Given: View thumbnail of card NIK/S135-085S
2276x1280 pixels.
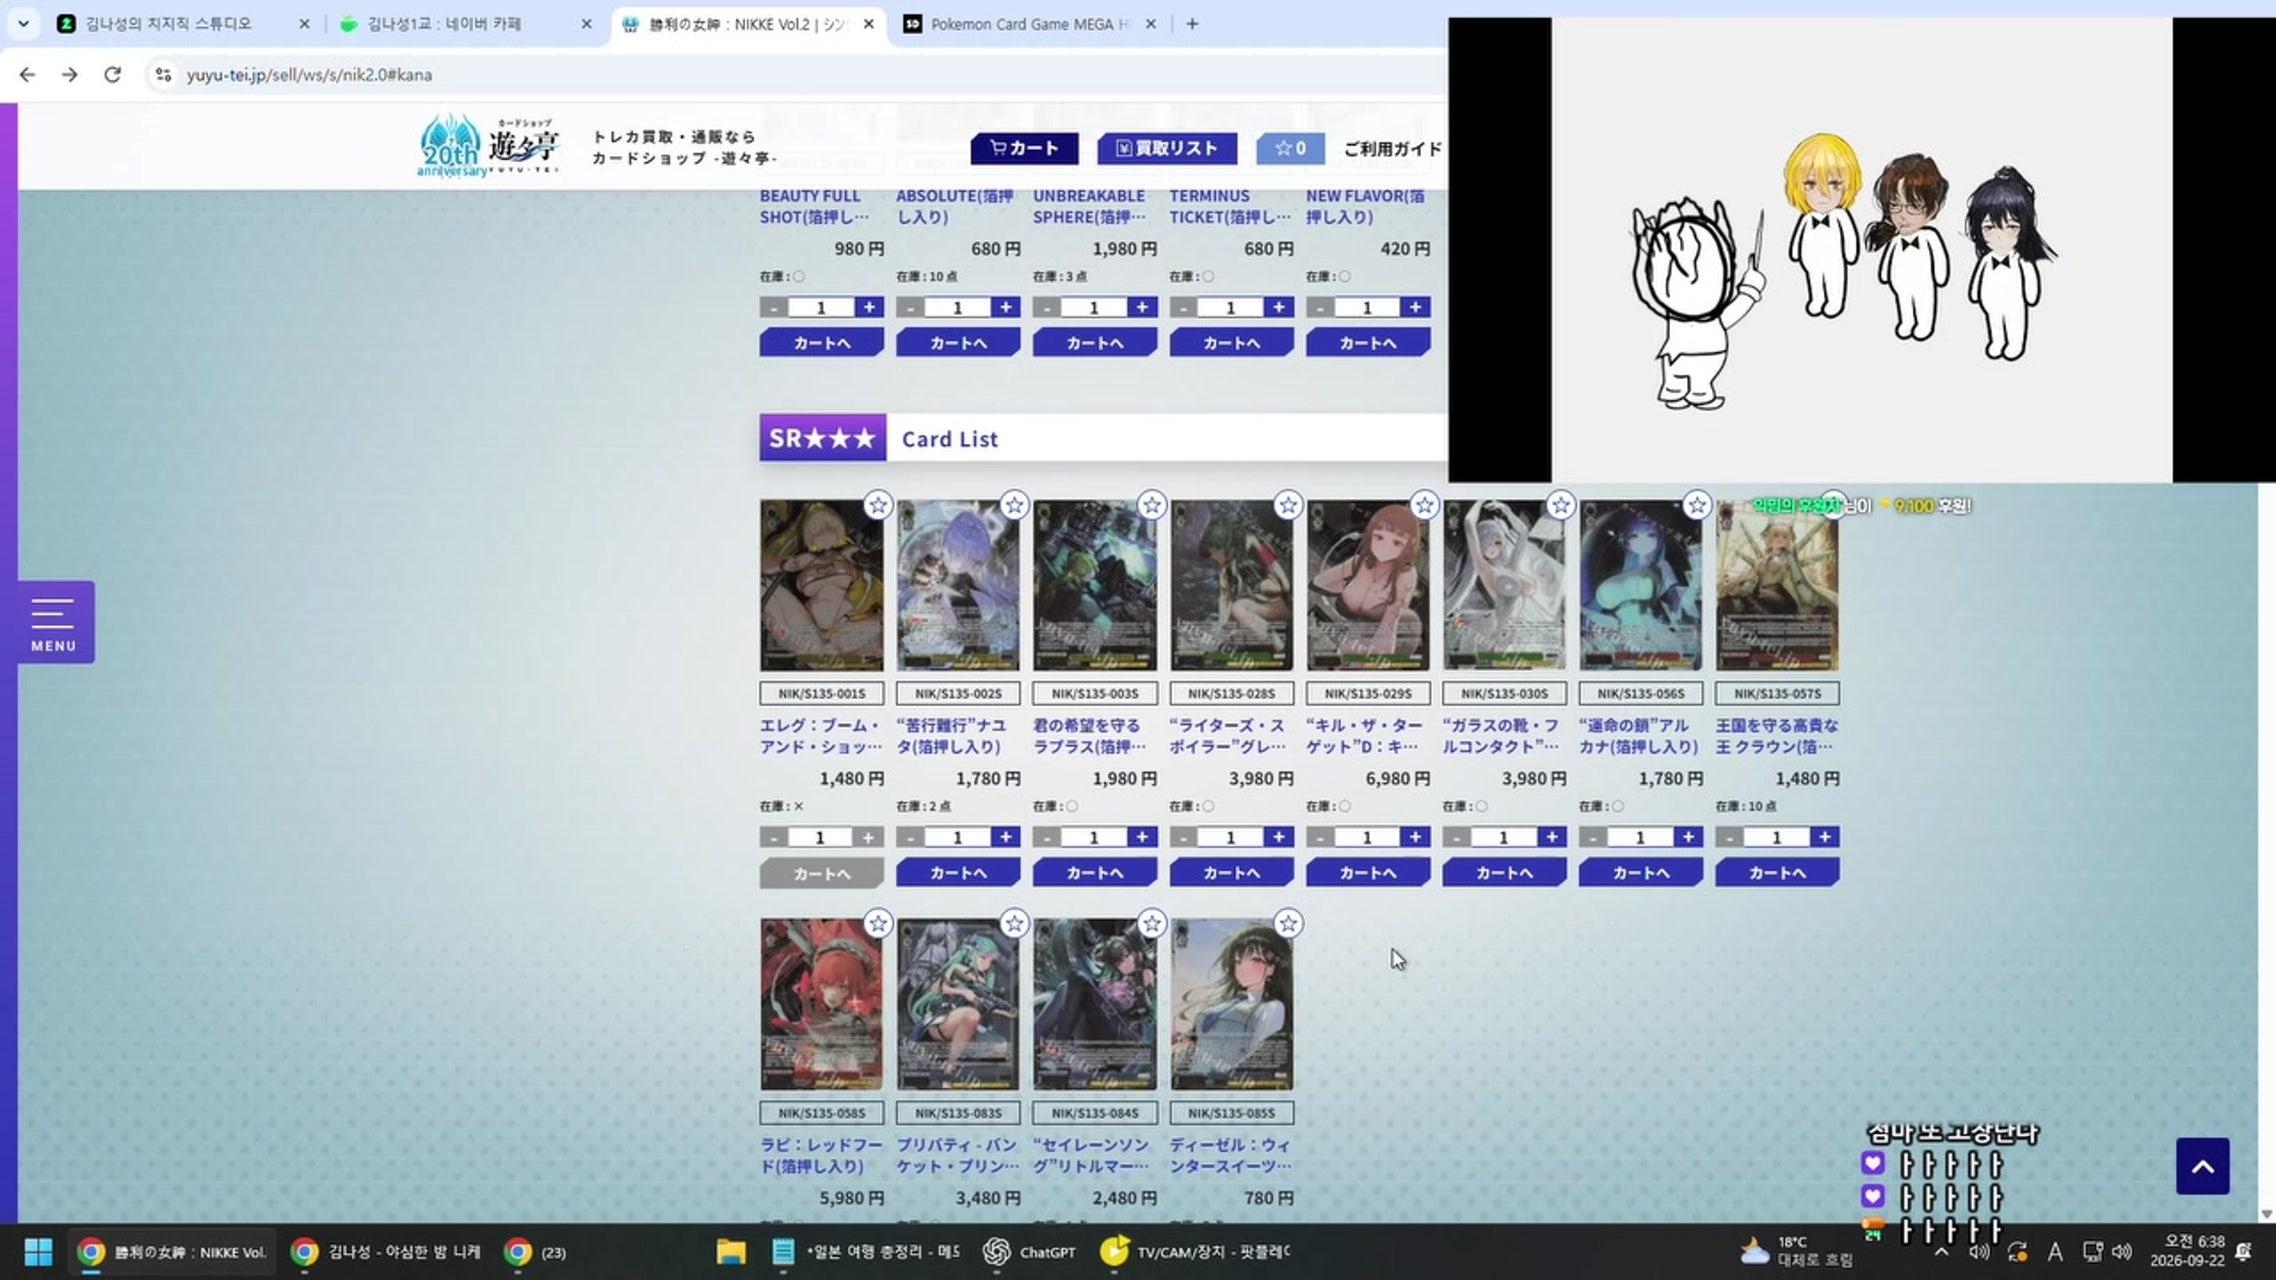Looking at the screenshot, I should click(x=1231, y=1004).
